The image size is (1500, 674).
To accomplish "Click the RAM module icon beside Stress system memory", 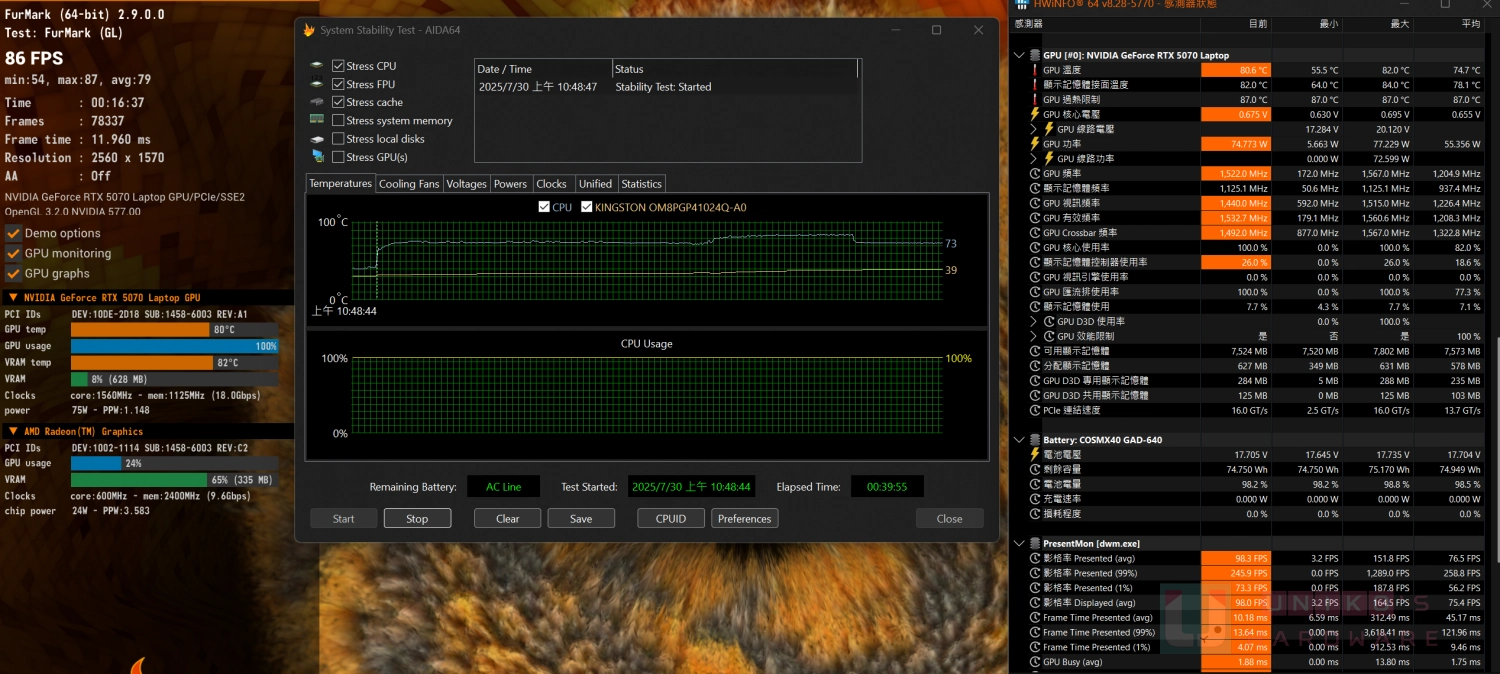I will point(317,120).
